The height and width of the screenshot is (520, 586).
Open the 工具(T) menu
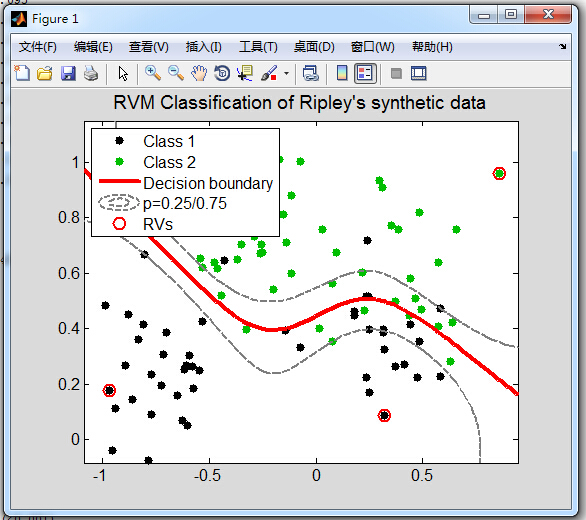click(x=258, y=47)
